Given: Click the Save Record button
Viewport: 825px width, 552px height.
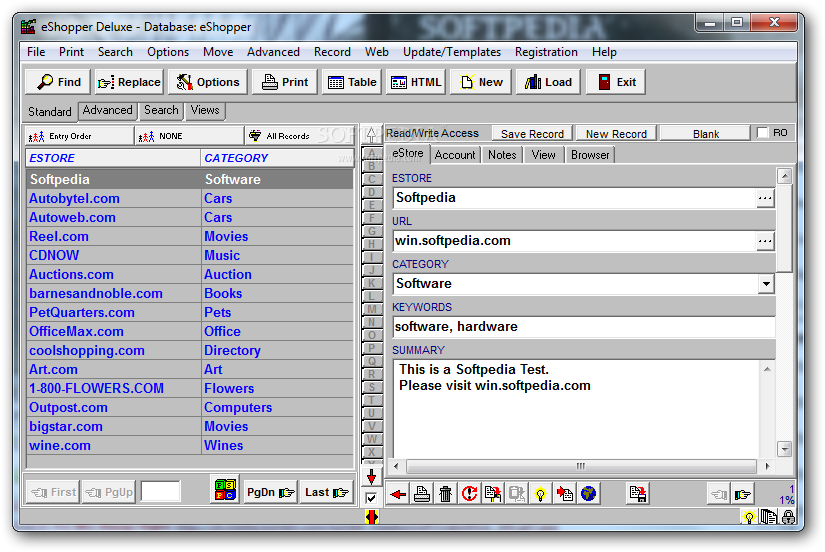Looking at the screenshot, I should (532, 134).
